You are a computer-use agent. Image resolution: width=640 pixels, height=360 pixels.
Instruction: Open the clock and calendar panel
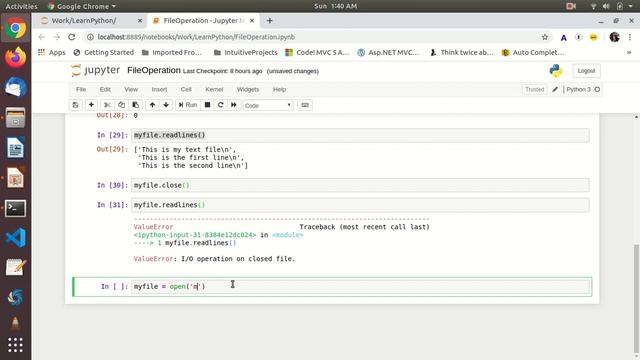[x=336, y=6]
